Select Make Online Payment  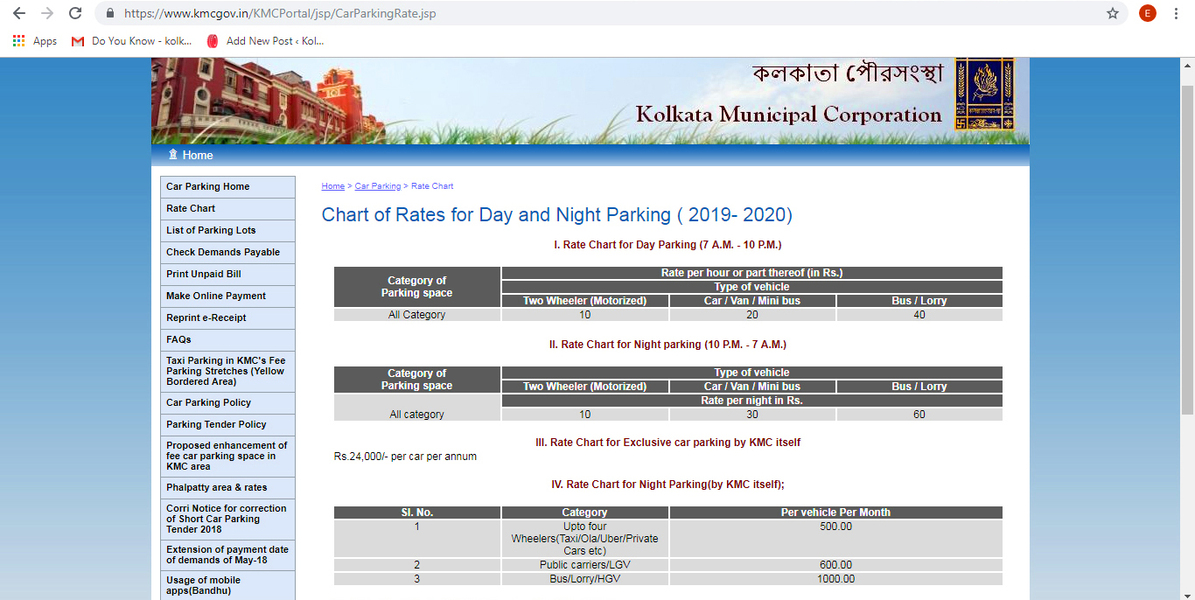tap(216, 296)
